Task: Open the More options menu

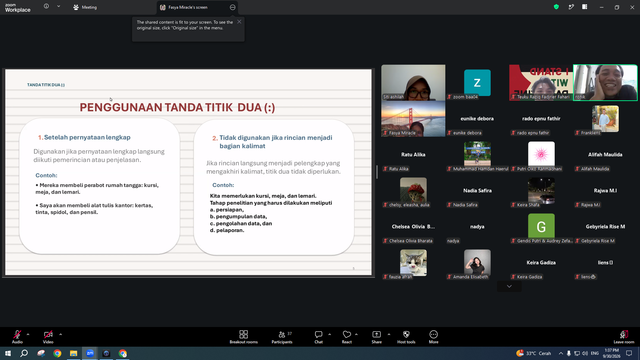Action: coord(433,337)
